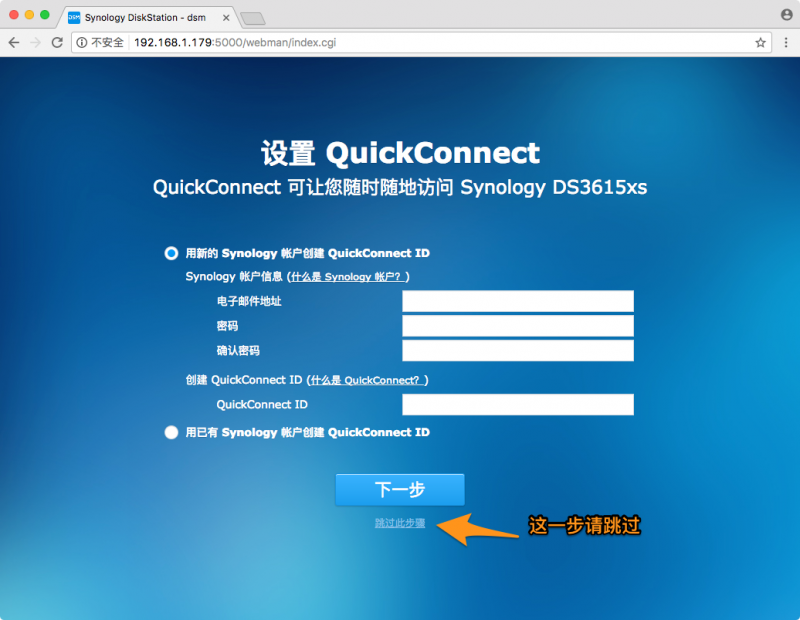Open a new browser tab
Viewport: 800px width, 620px height.
pyautogui.click(x=253, y=18)
